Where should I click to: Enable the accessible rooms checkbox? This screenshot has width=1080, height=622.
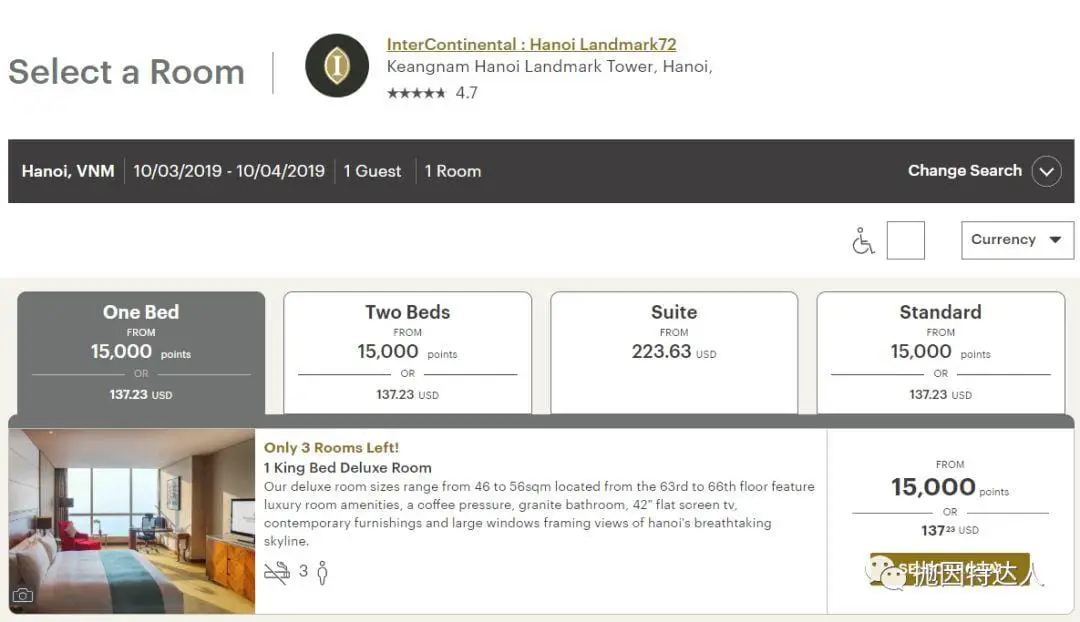(x=905, y=240)
